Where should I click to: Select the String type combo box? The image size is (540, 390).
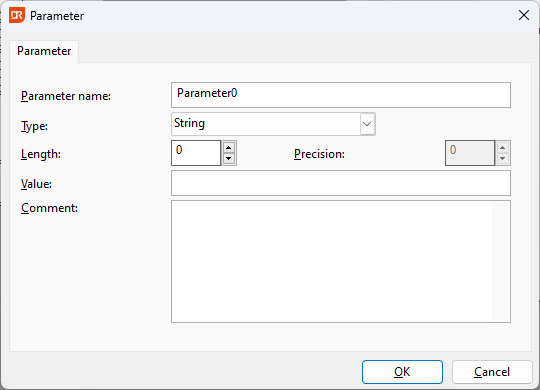[273, 124]
